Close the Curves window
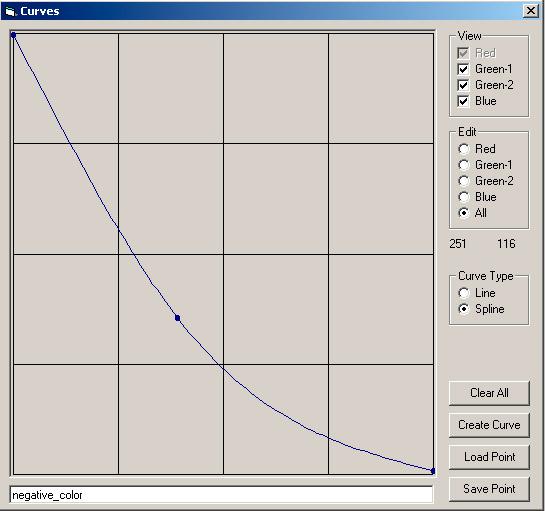Screen dimensions: 545x511 click(531, 11)
